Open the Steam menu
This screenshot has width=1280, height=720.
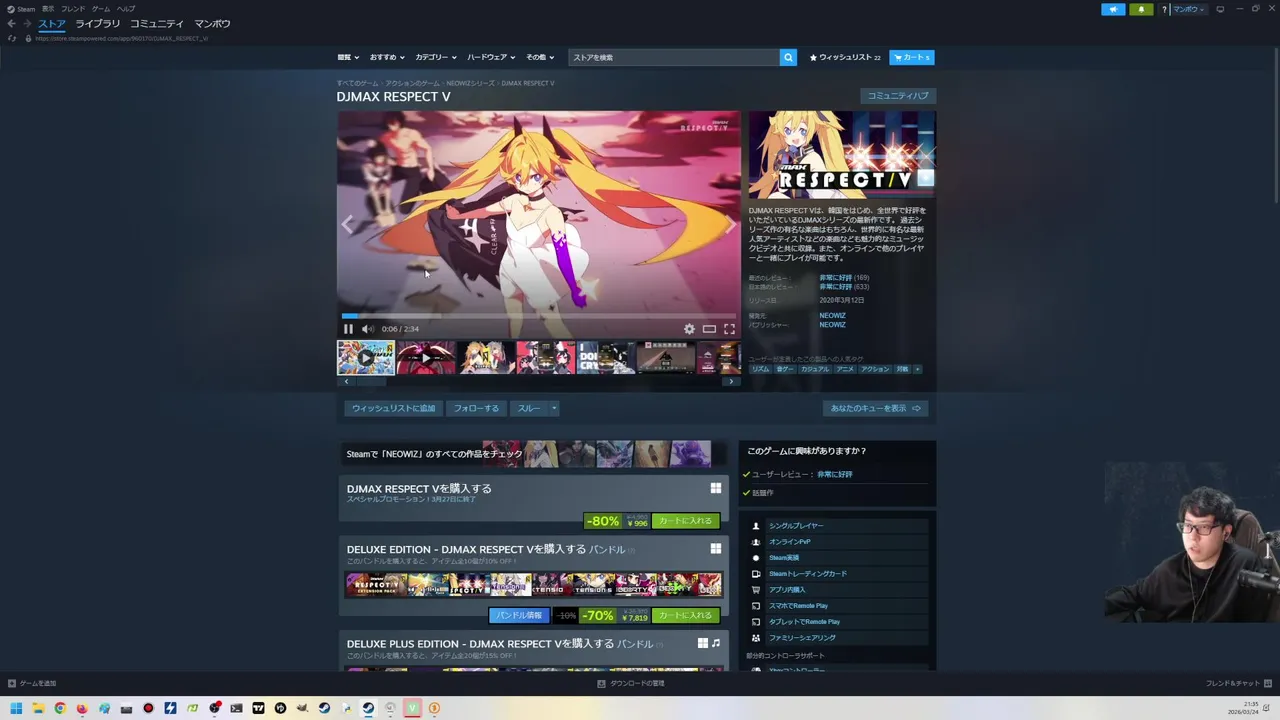(21, 8)
